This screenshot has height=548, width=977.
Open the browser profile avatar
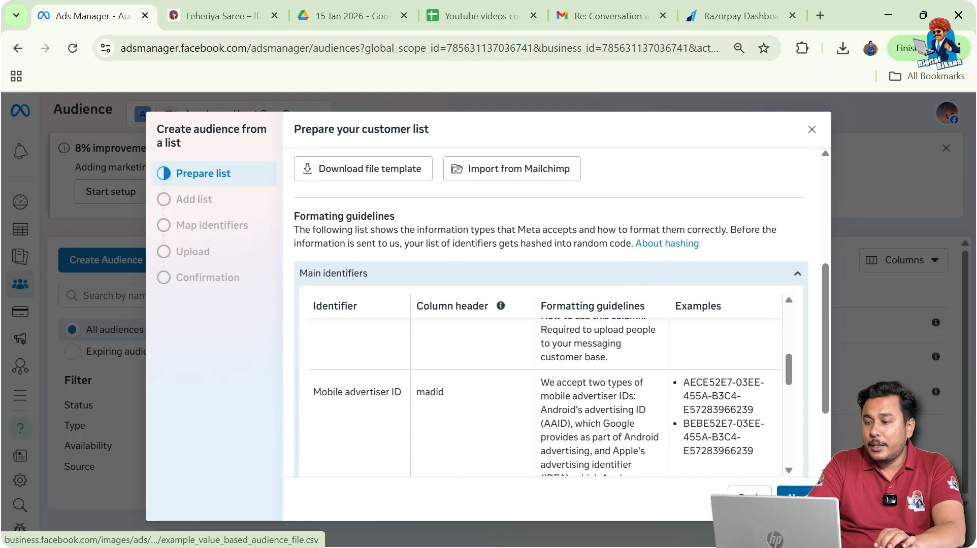tap(870, 48)
